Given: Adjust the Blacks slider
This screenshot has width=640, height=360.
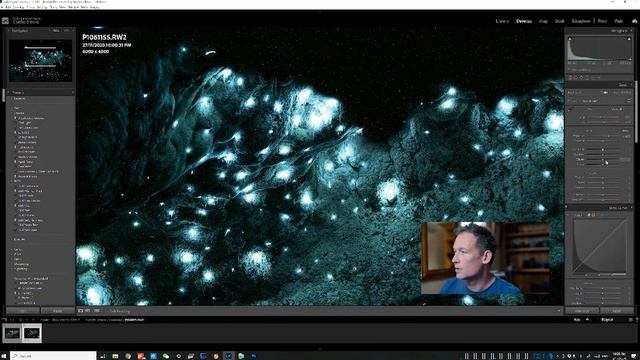Looking at the screenshot, I should [x=603, y=164].
